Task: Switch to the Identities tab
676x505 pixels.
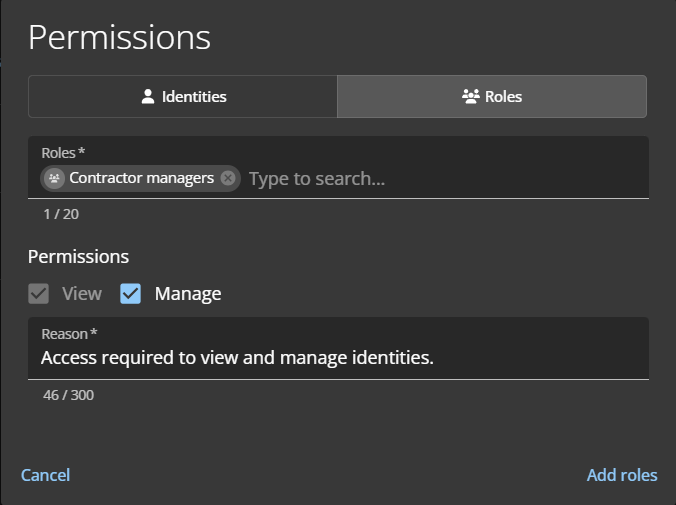Action: [x=183, y=97]
